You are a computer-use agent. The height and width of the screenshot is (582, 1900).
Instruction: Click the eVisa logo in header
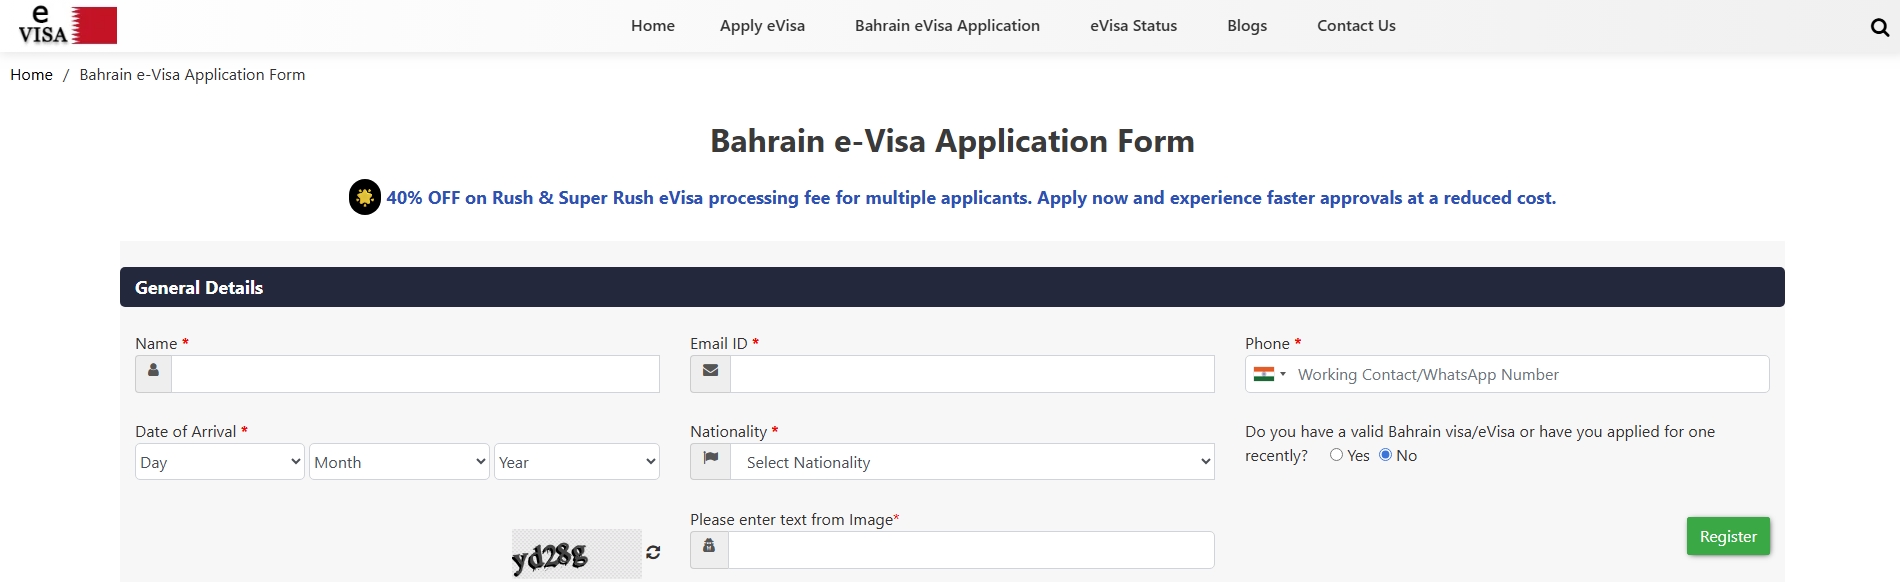[x=67, y=25]
